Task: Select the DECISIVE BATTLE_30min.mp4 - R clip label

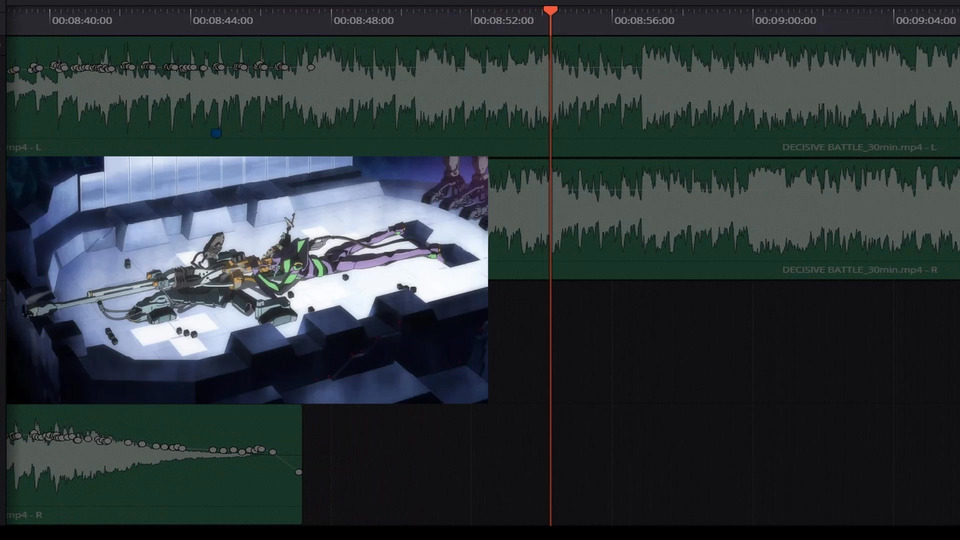Action: 860,269
